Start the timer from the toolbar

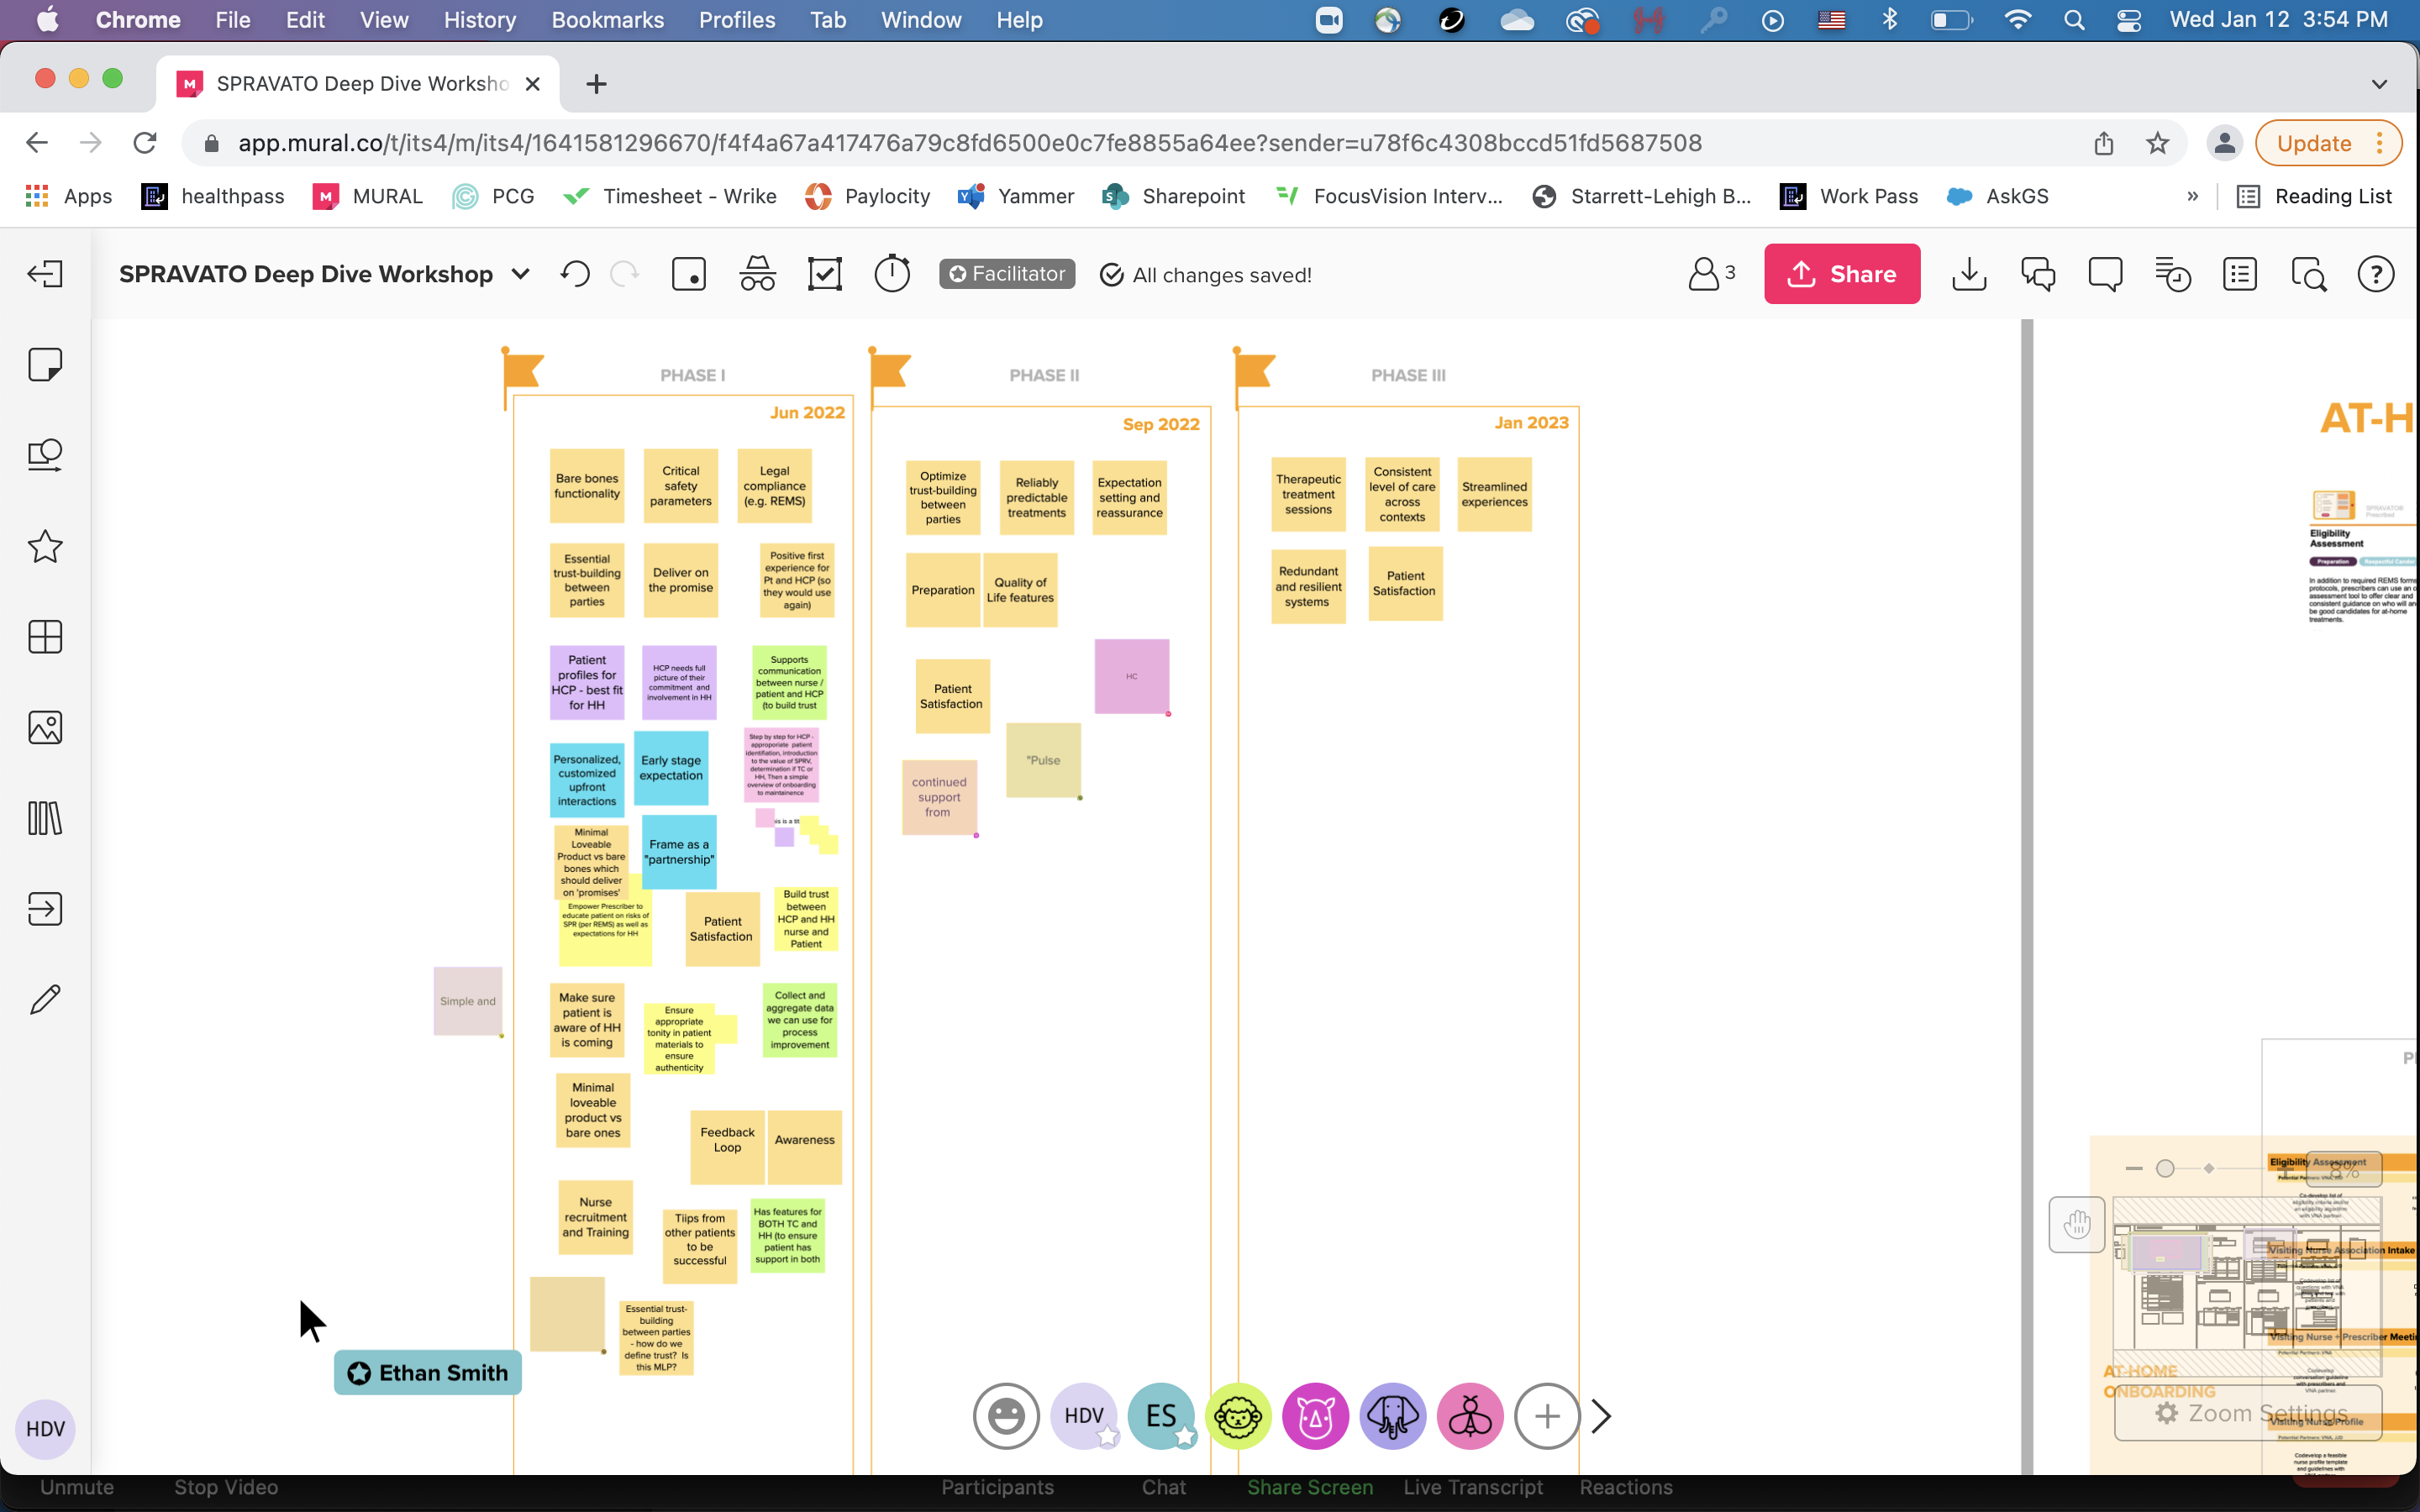point(892,274)
